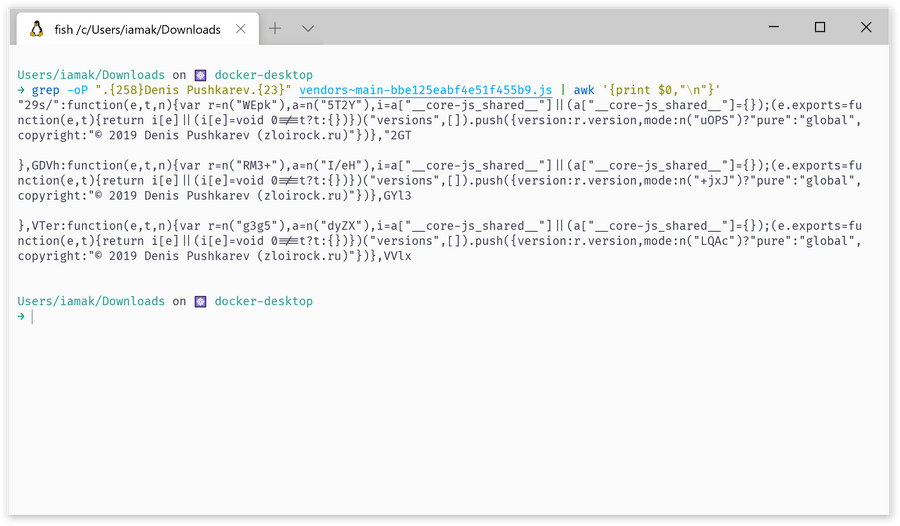Click the first Users/iamak/Downloads prompt path
This screenshot has width=900, height=526.
click(91, 75)
